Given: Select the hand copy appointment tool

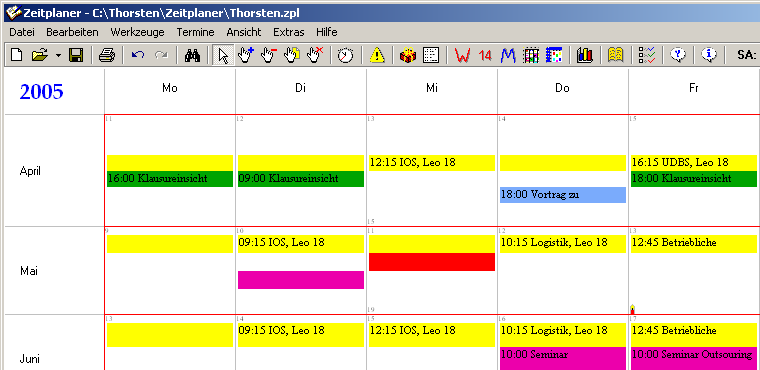Looking at the screenshot, I should tap(292, 55).
